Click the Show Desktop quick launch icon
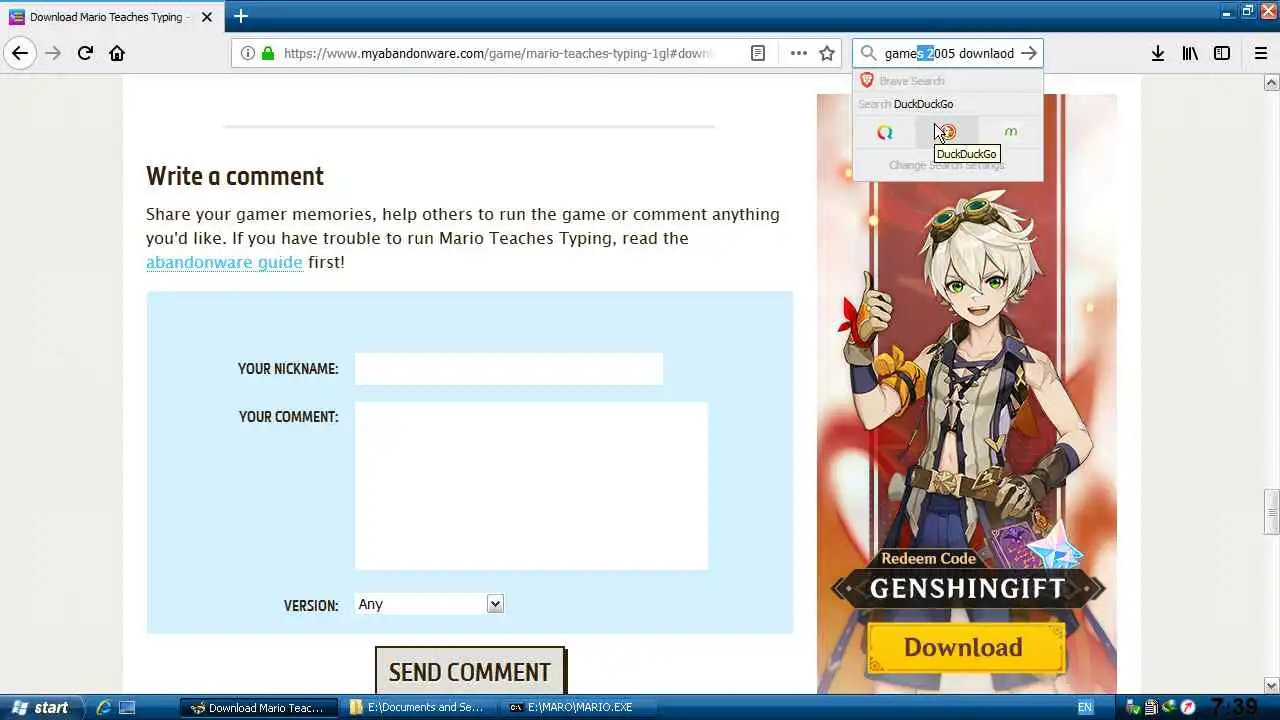This screenshot has height=720, width=1280. pos(127,707)
